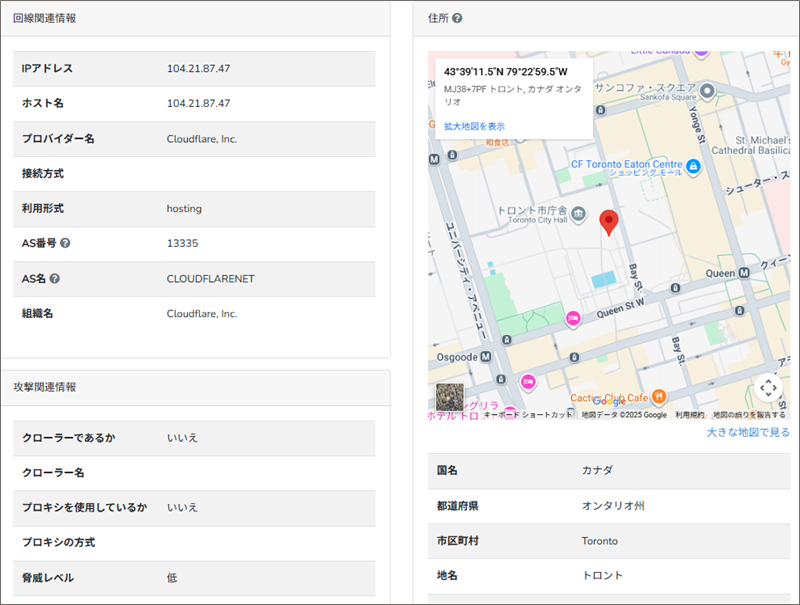Click CF Toronto Eaton Centre shopping icon
The width and height of the screenshot is (800, 605).
[693, 164]
